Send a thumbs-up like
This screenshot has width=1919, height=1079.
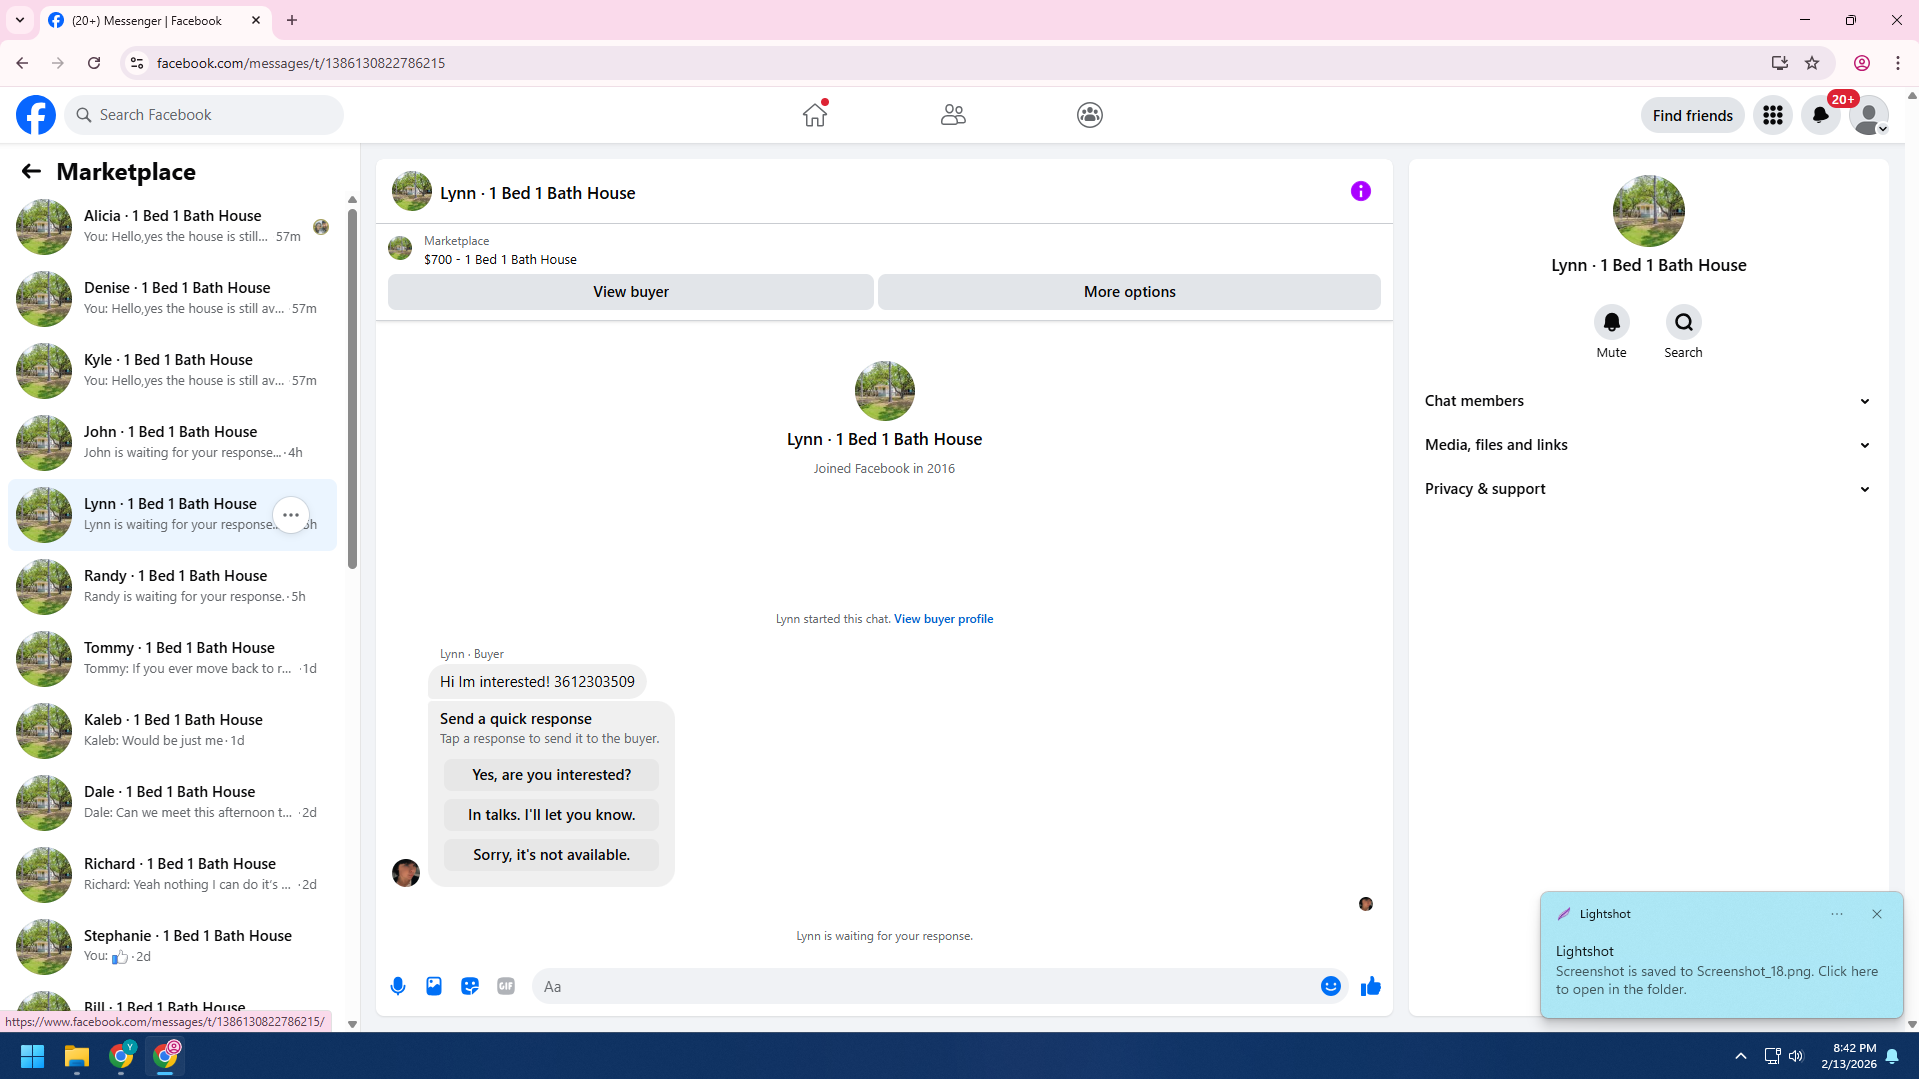[1371, 986]
